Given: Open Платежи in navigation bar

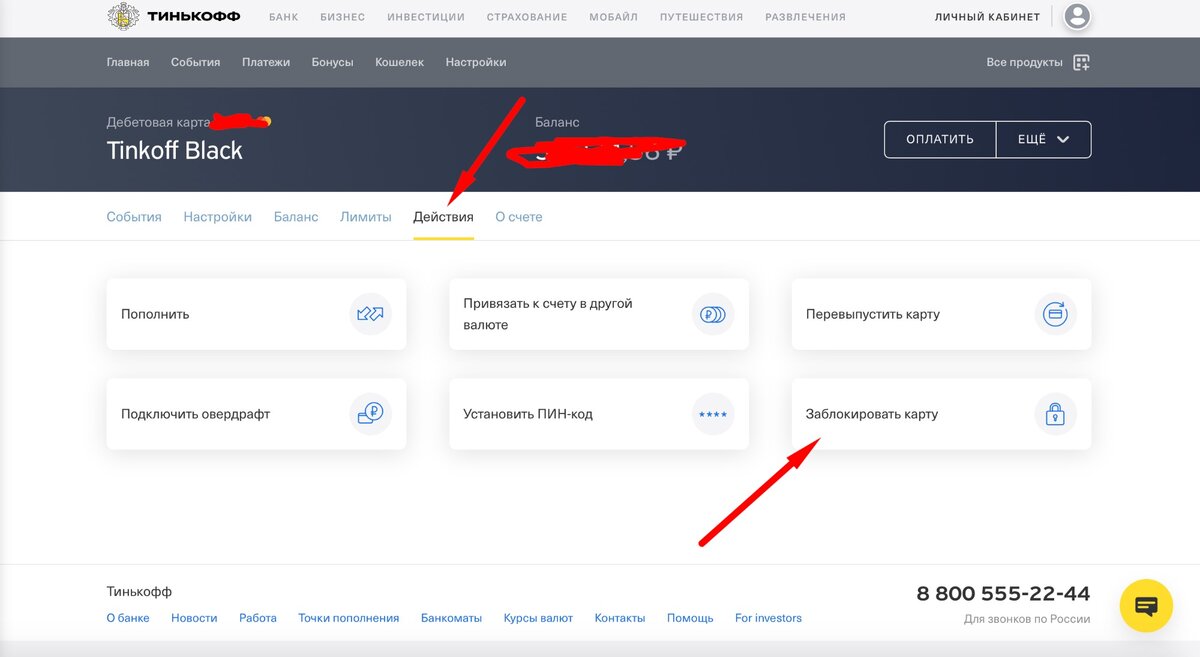Looking at the screenshot, I should 266,62.
